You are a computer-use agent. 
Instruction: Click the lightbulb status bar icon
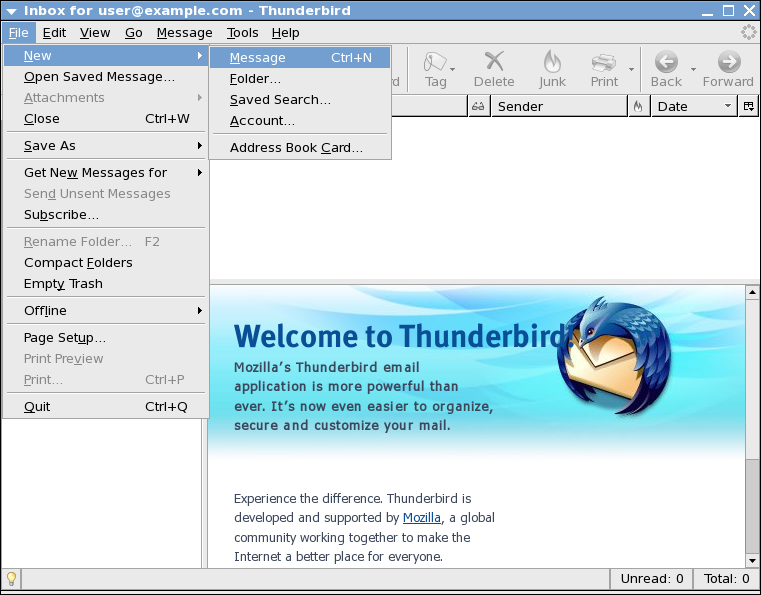[11, 578]
